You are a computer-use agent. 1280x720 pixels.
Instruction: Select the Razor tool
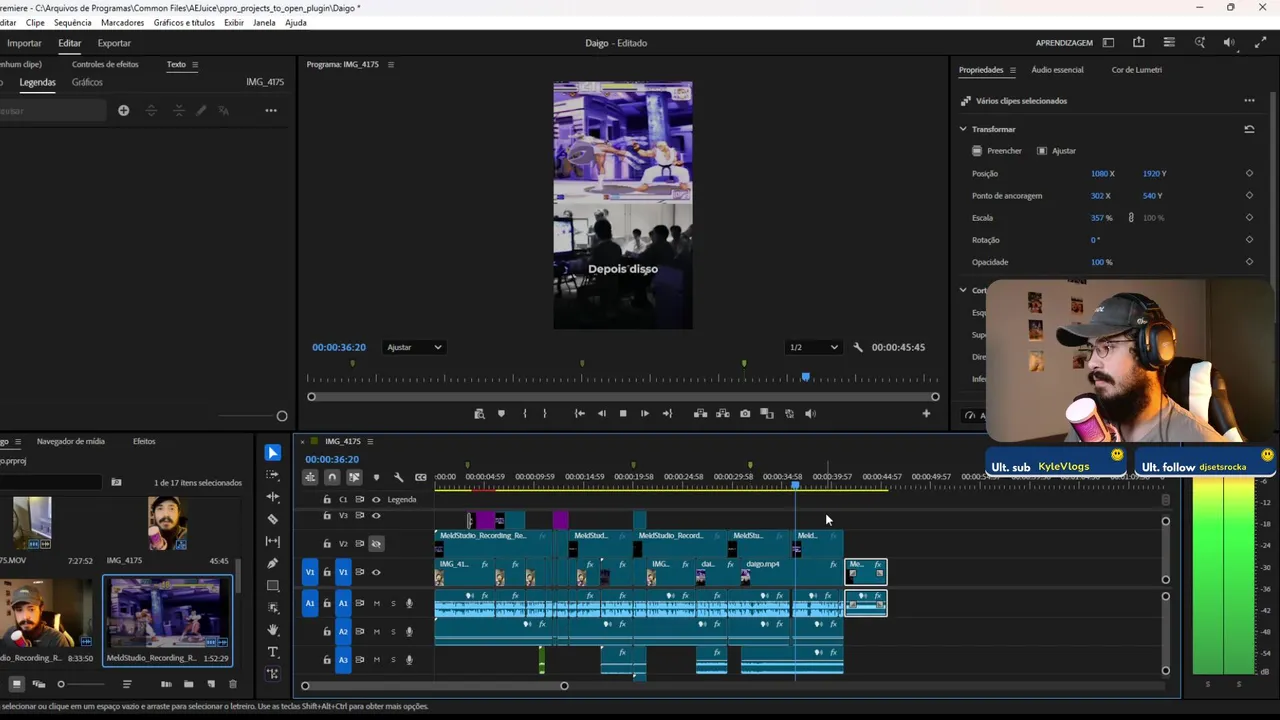pos(273,519)
